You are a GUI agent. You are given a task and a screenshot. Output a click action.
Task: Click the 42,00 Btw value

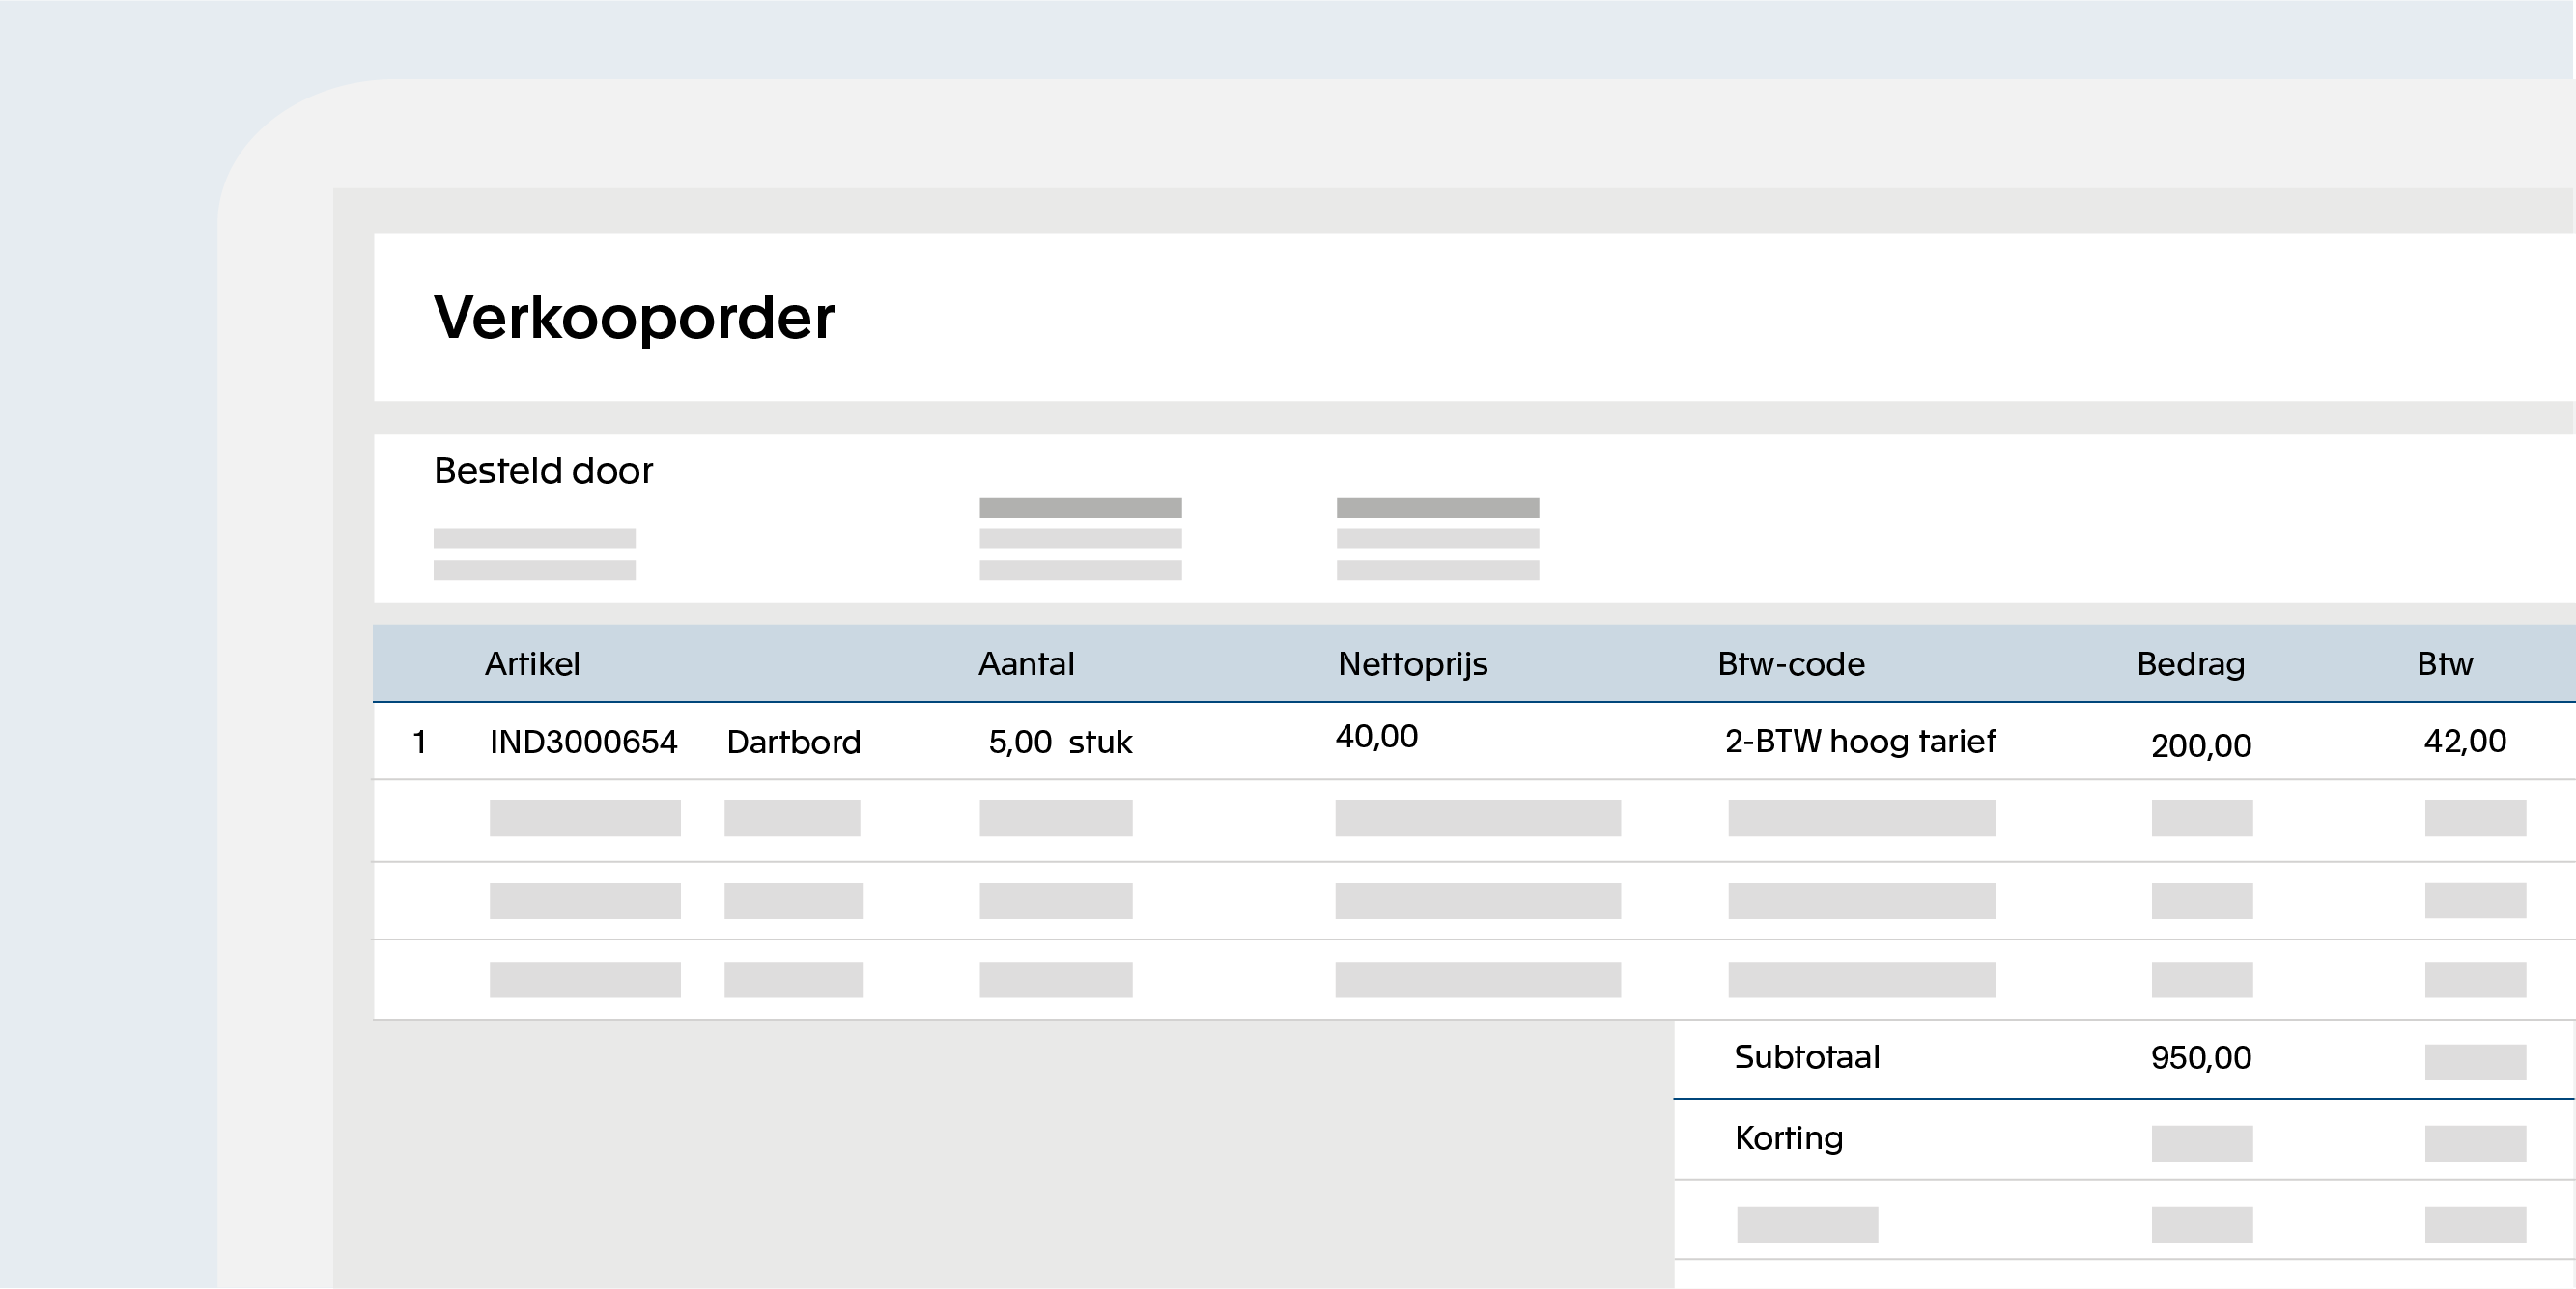tap(2464, 741)
